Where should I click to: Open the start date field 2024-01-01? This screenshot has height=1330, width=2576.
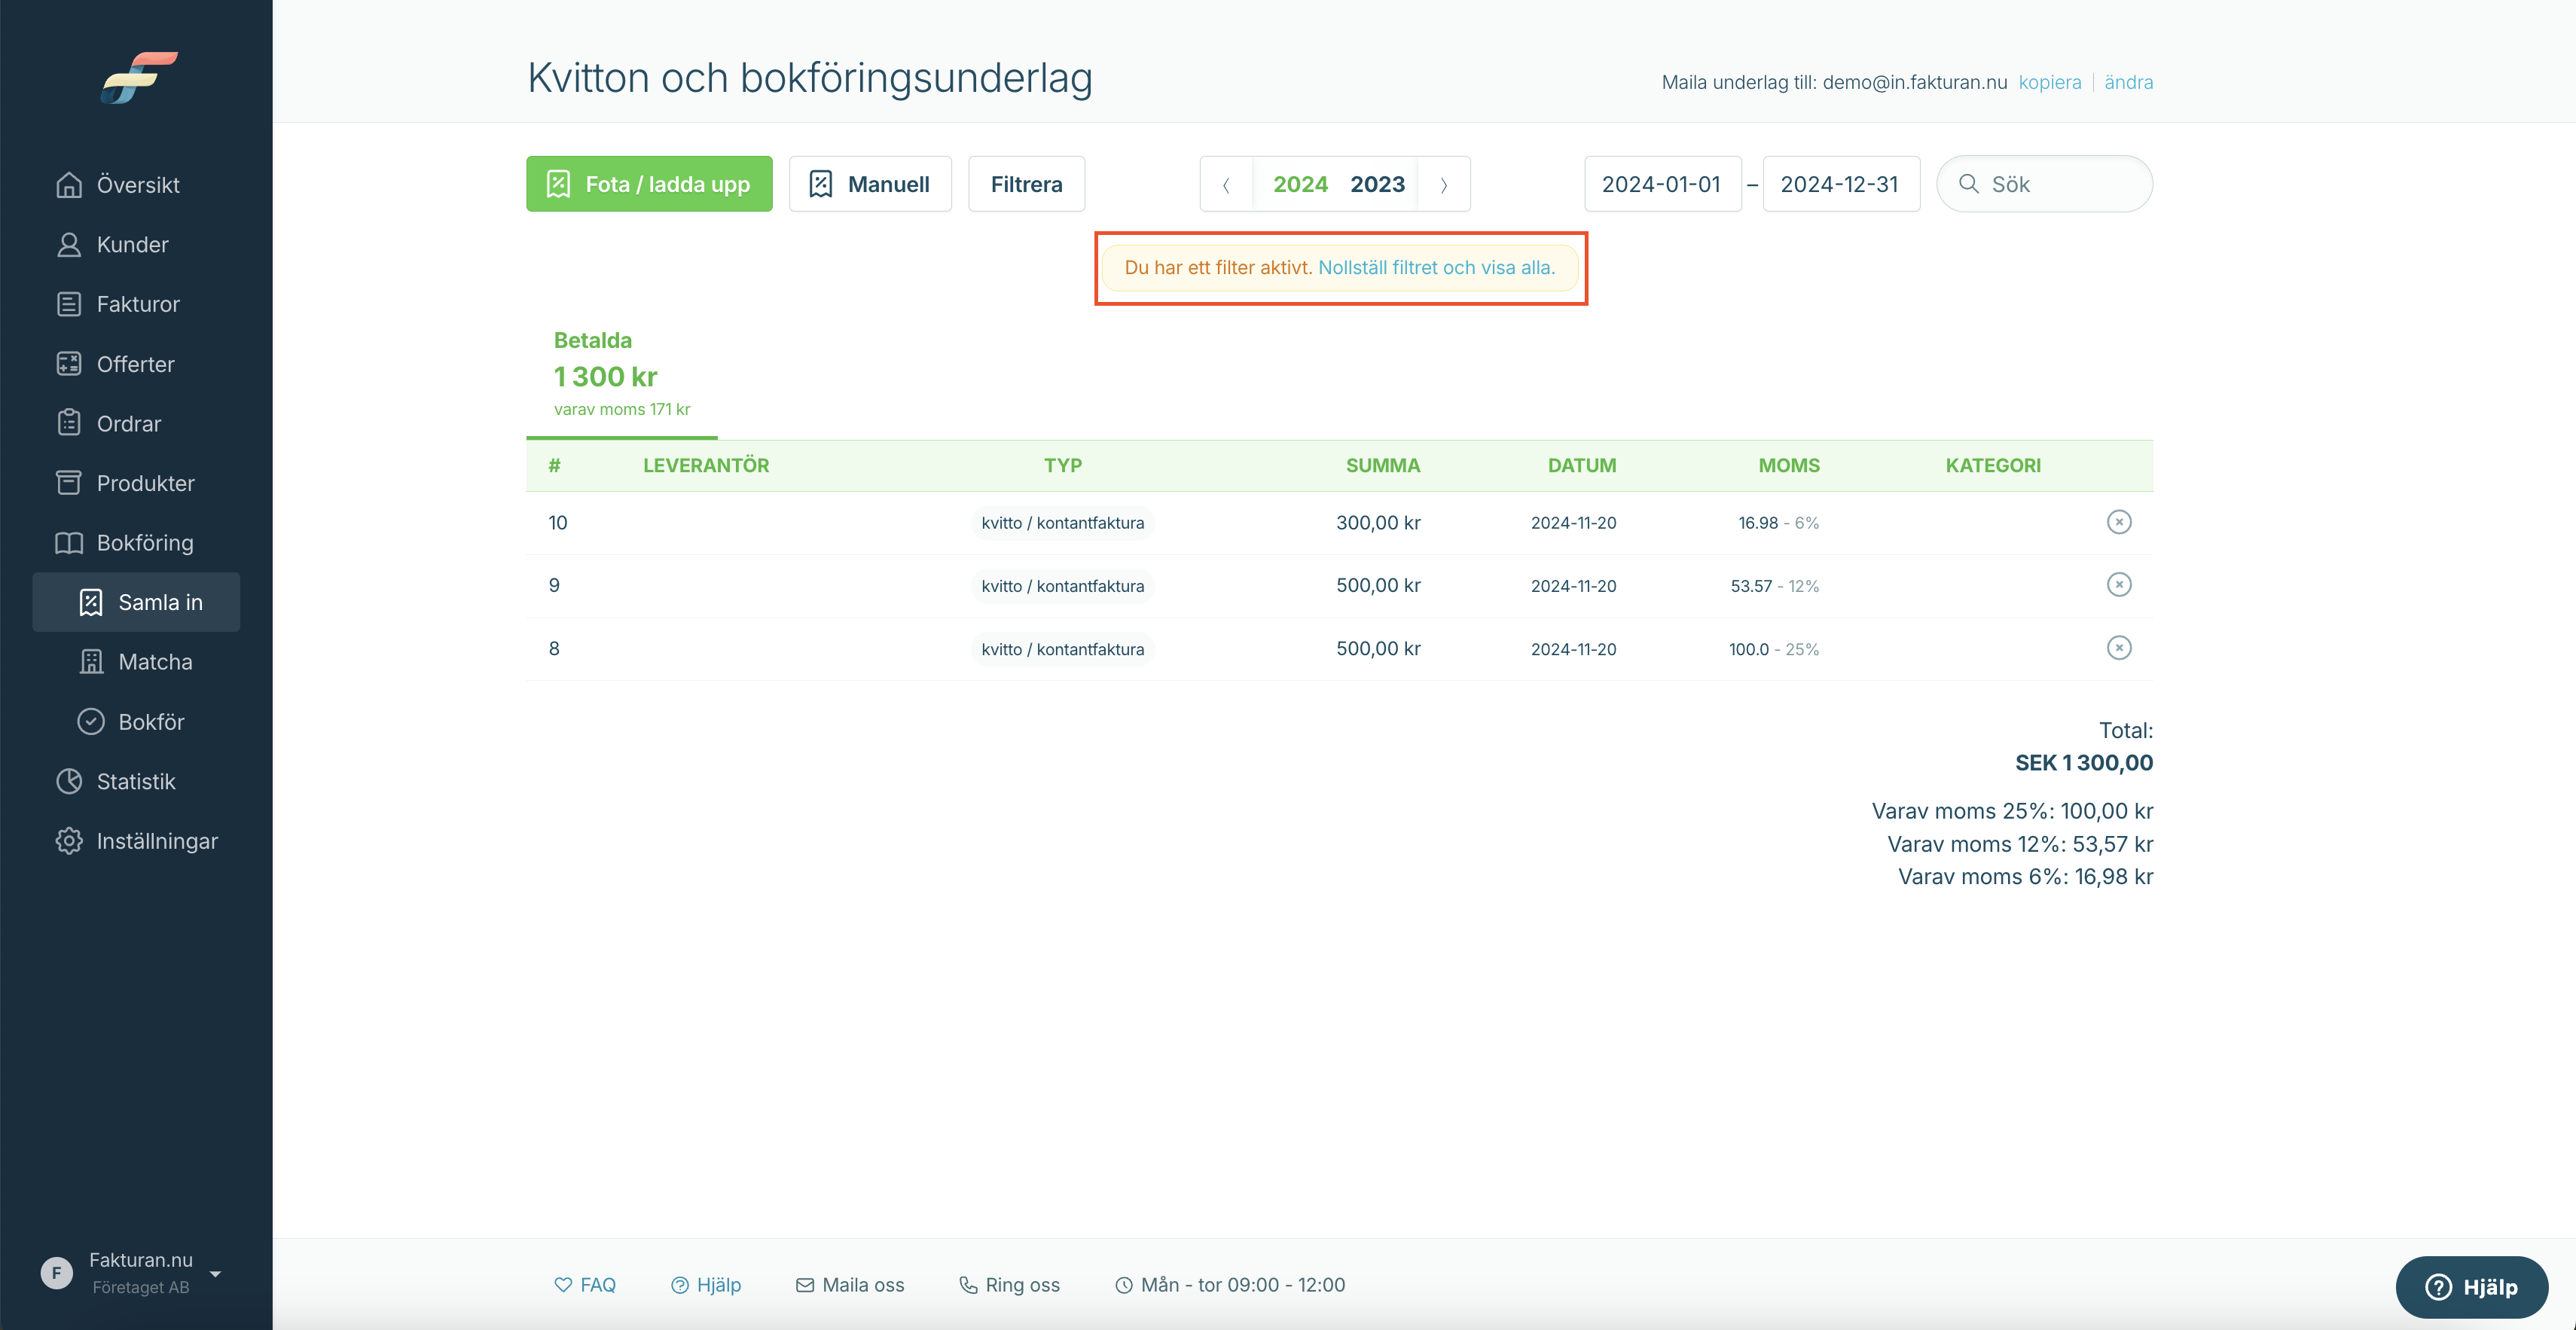1662,184
